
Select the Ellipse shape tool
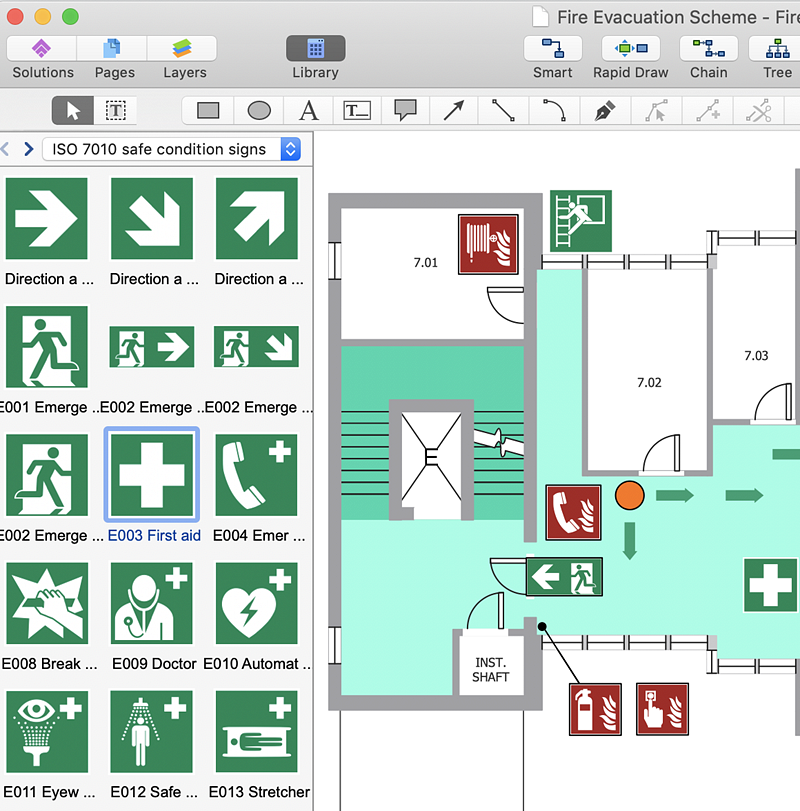pyautogui.click(x=259, y=111)
